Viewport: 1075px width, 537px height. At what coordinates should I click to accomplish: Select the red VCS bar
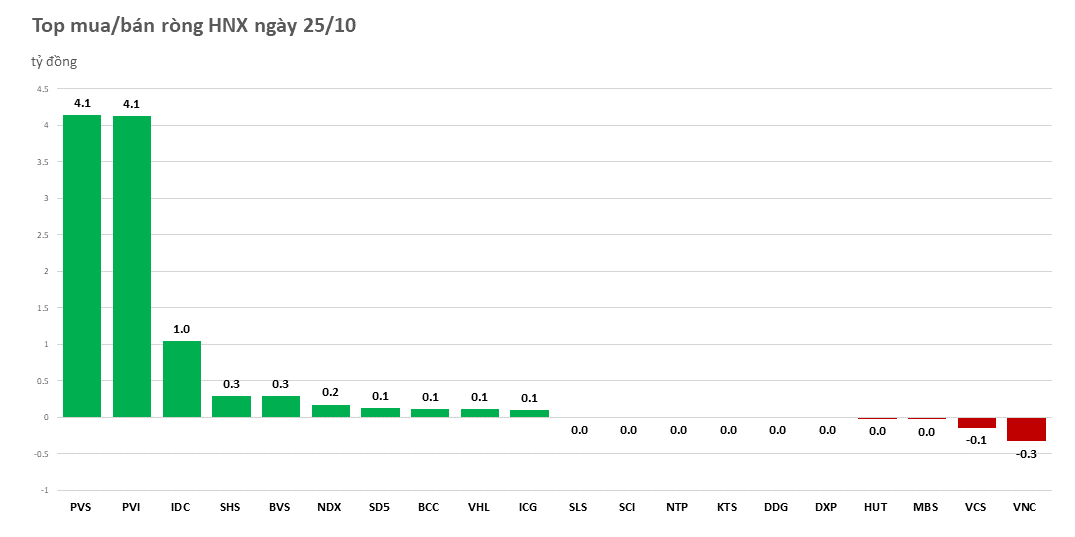tap(976, 423)
